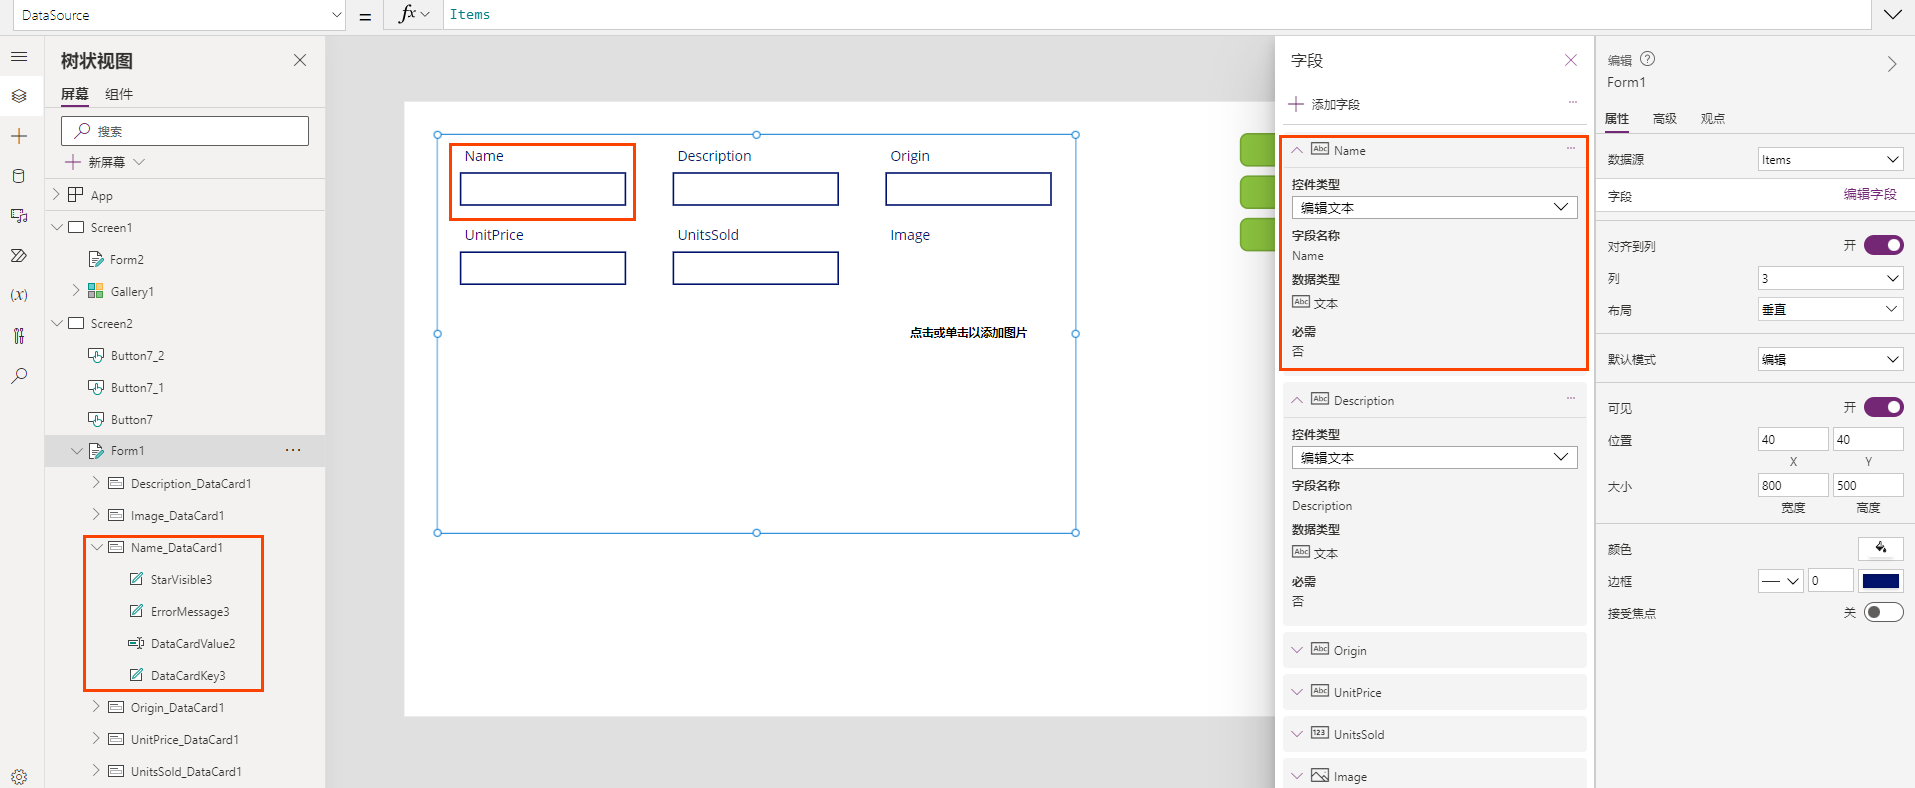Collapse Screen2 in tree view

57,323
